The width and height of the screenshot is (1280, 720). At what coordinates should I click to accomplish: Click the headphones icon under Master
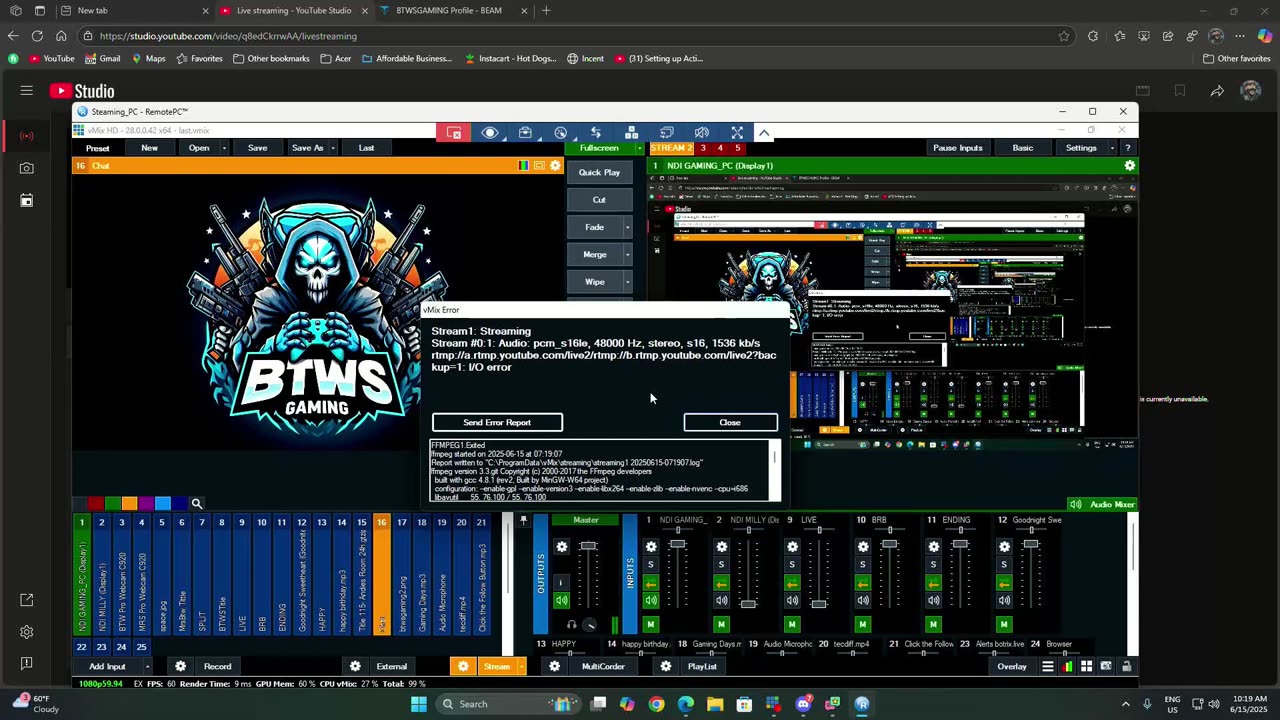pyautogui.click(x=571, y=625)
